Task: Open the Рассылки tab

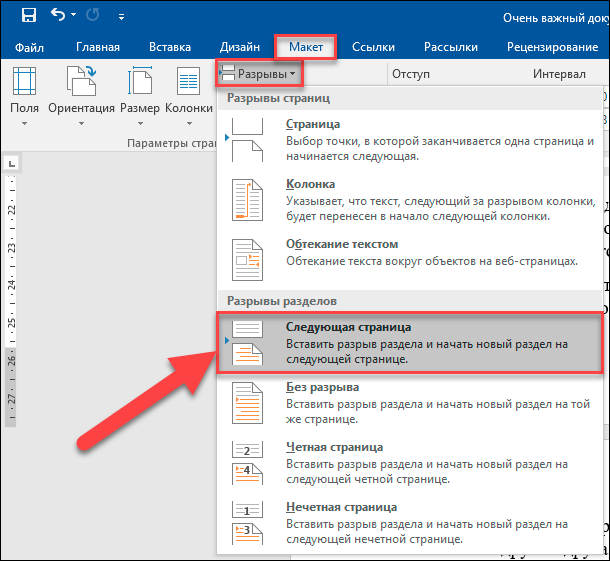Action: 450,47
